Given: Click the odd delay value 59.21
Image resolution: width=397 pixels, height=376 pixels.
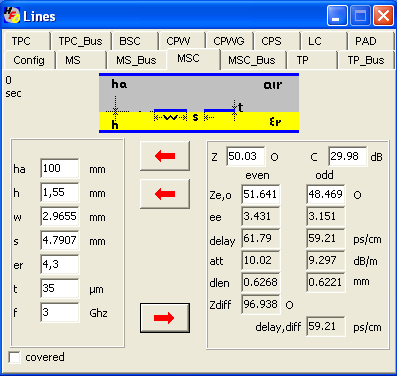Looking at the screenshot, I should coord(326,238).
